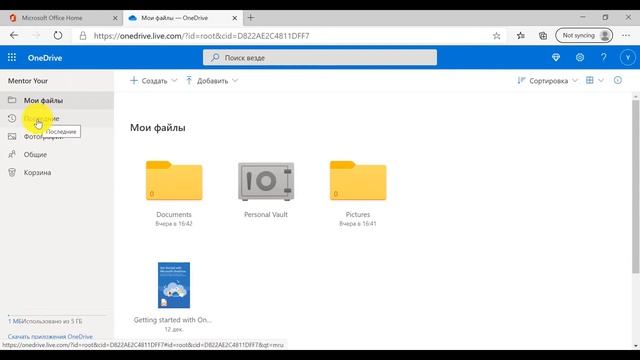The height and width of the screenshot is (360, 640).
Task: Click the shared people icon in sidebar
Action: point(12,154)
